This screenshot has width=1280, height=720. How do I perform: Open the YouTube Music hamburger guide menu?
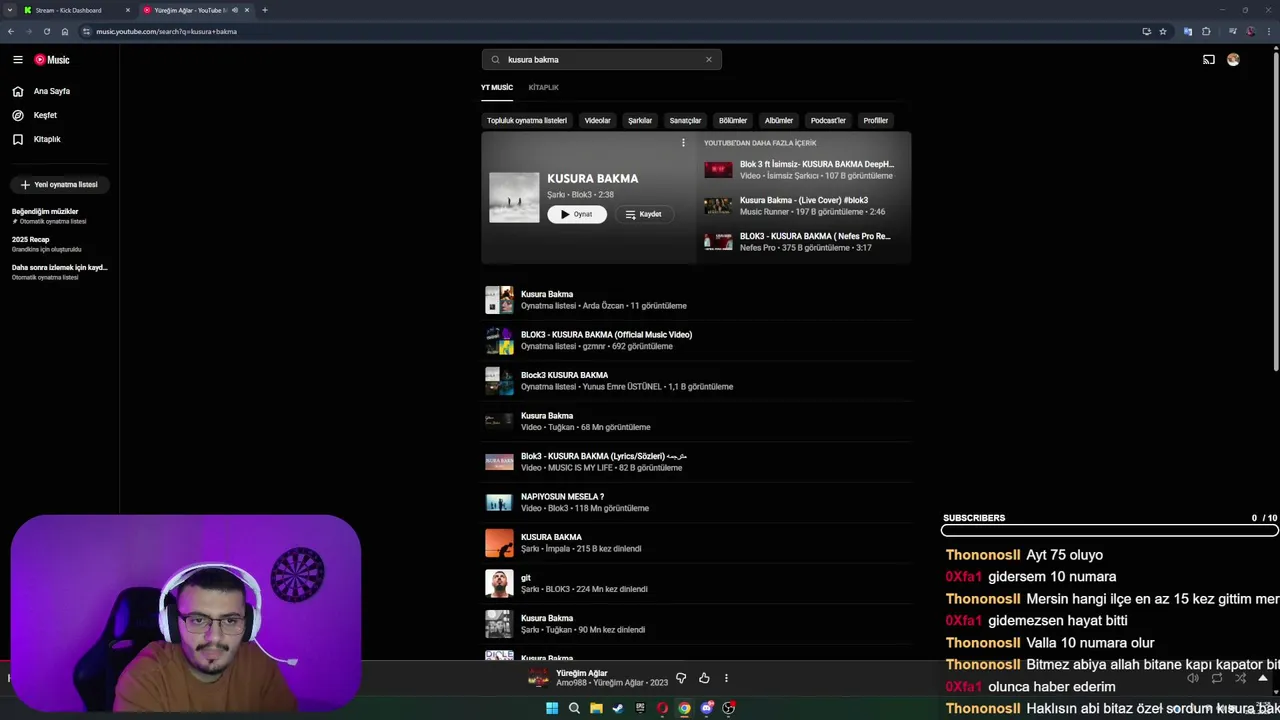pyautogui.click(x=17, y=60)
